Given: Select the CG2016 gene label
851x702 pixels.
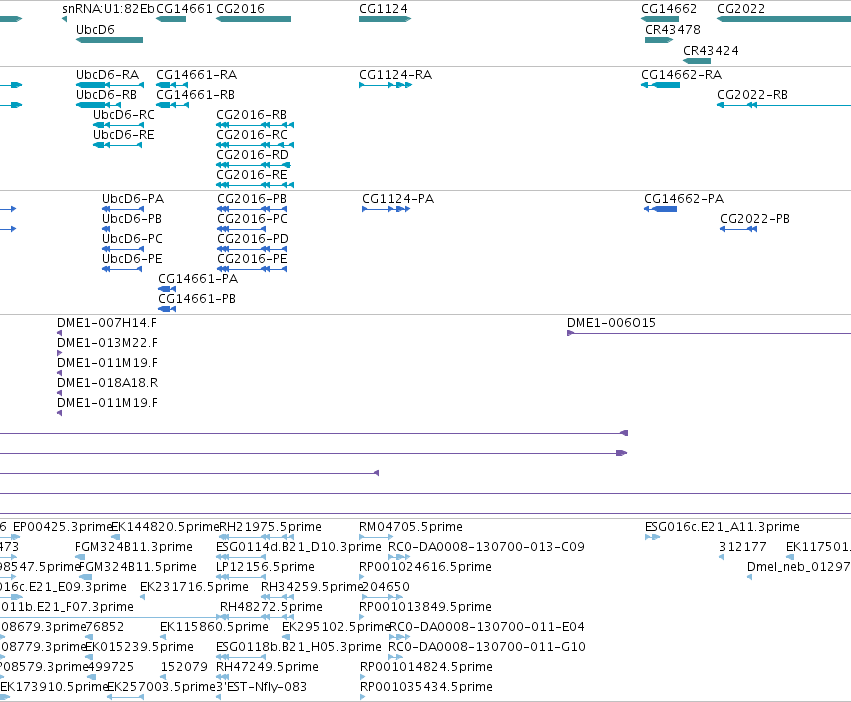Looking at the screenshot, I should click(x=240, y=9).
